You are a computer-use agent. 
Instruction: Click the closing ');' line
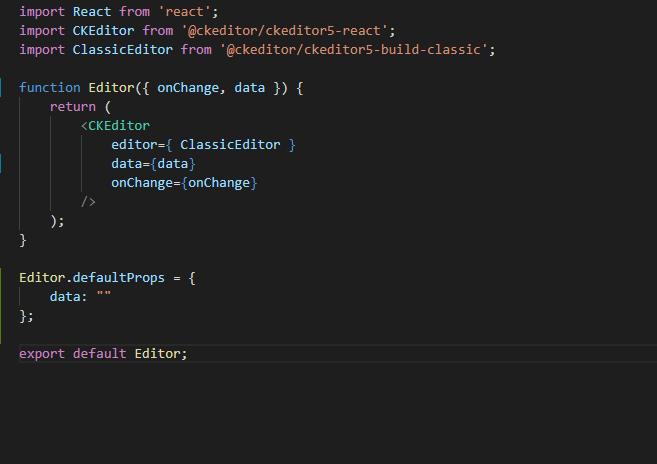(x=57, y=221)
